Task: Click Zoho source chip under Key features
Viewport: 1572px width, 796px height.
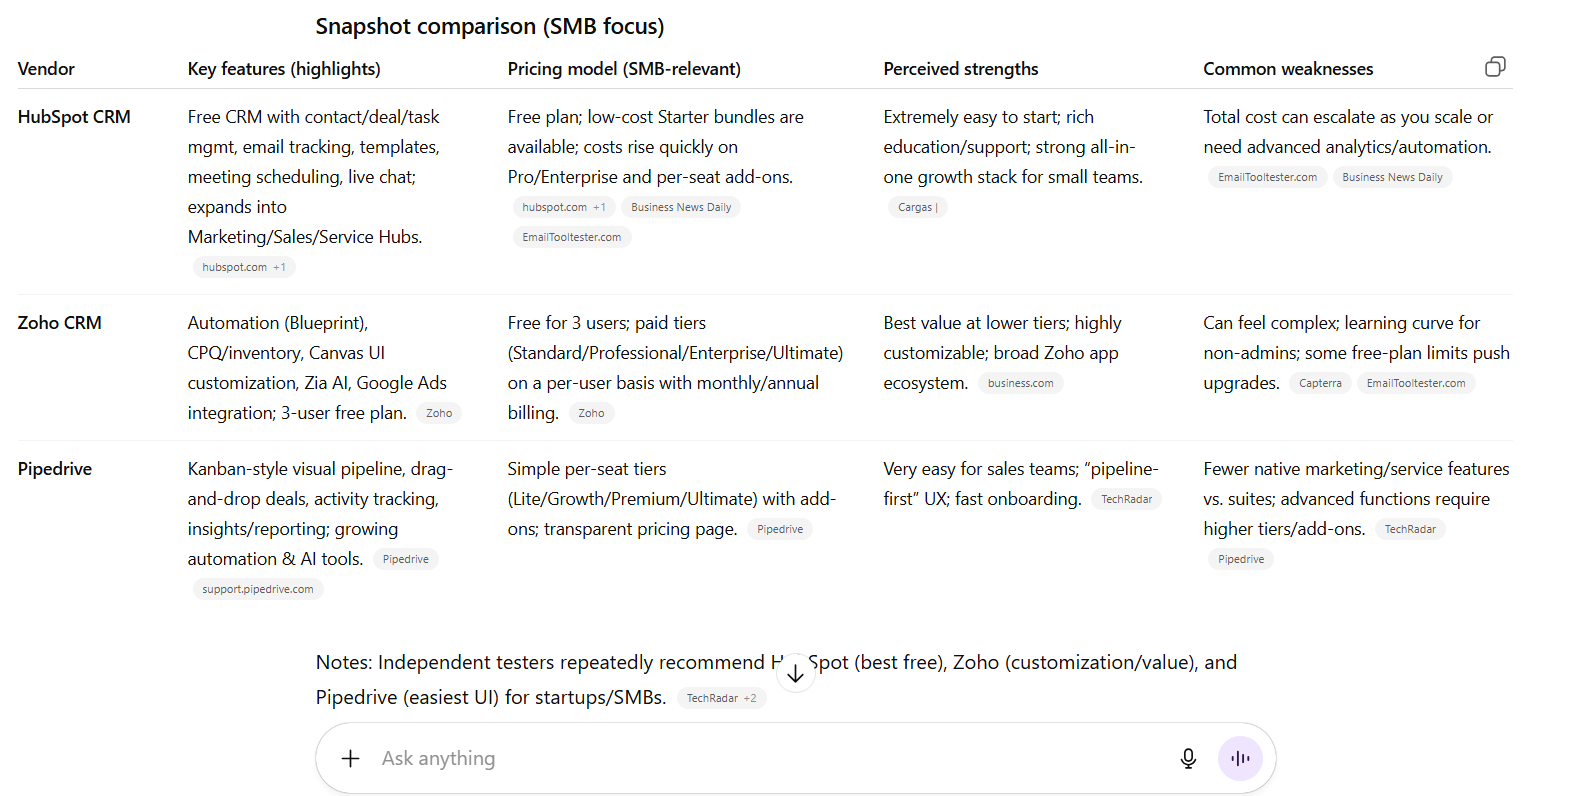Action: point(439,413)
